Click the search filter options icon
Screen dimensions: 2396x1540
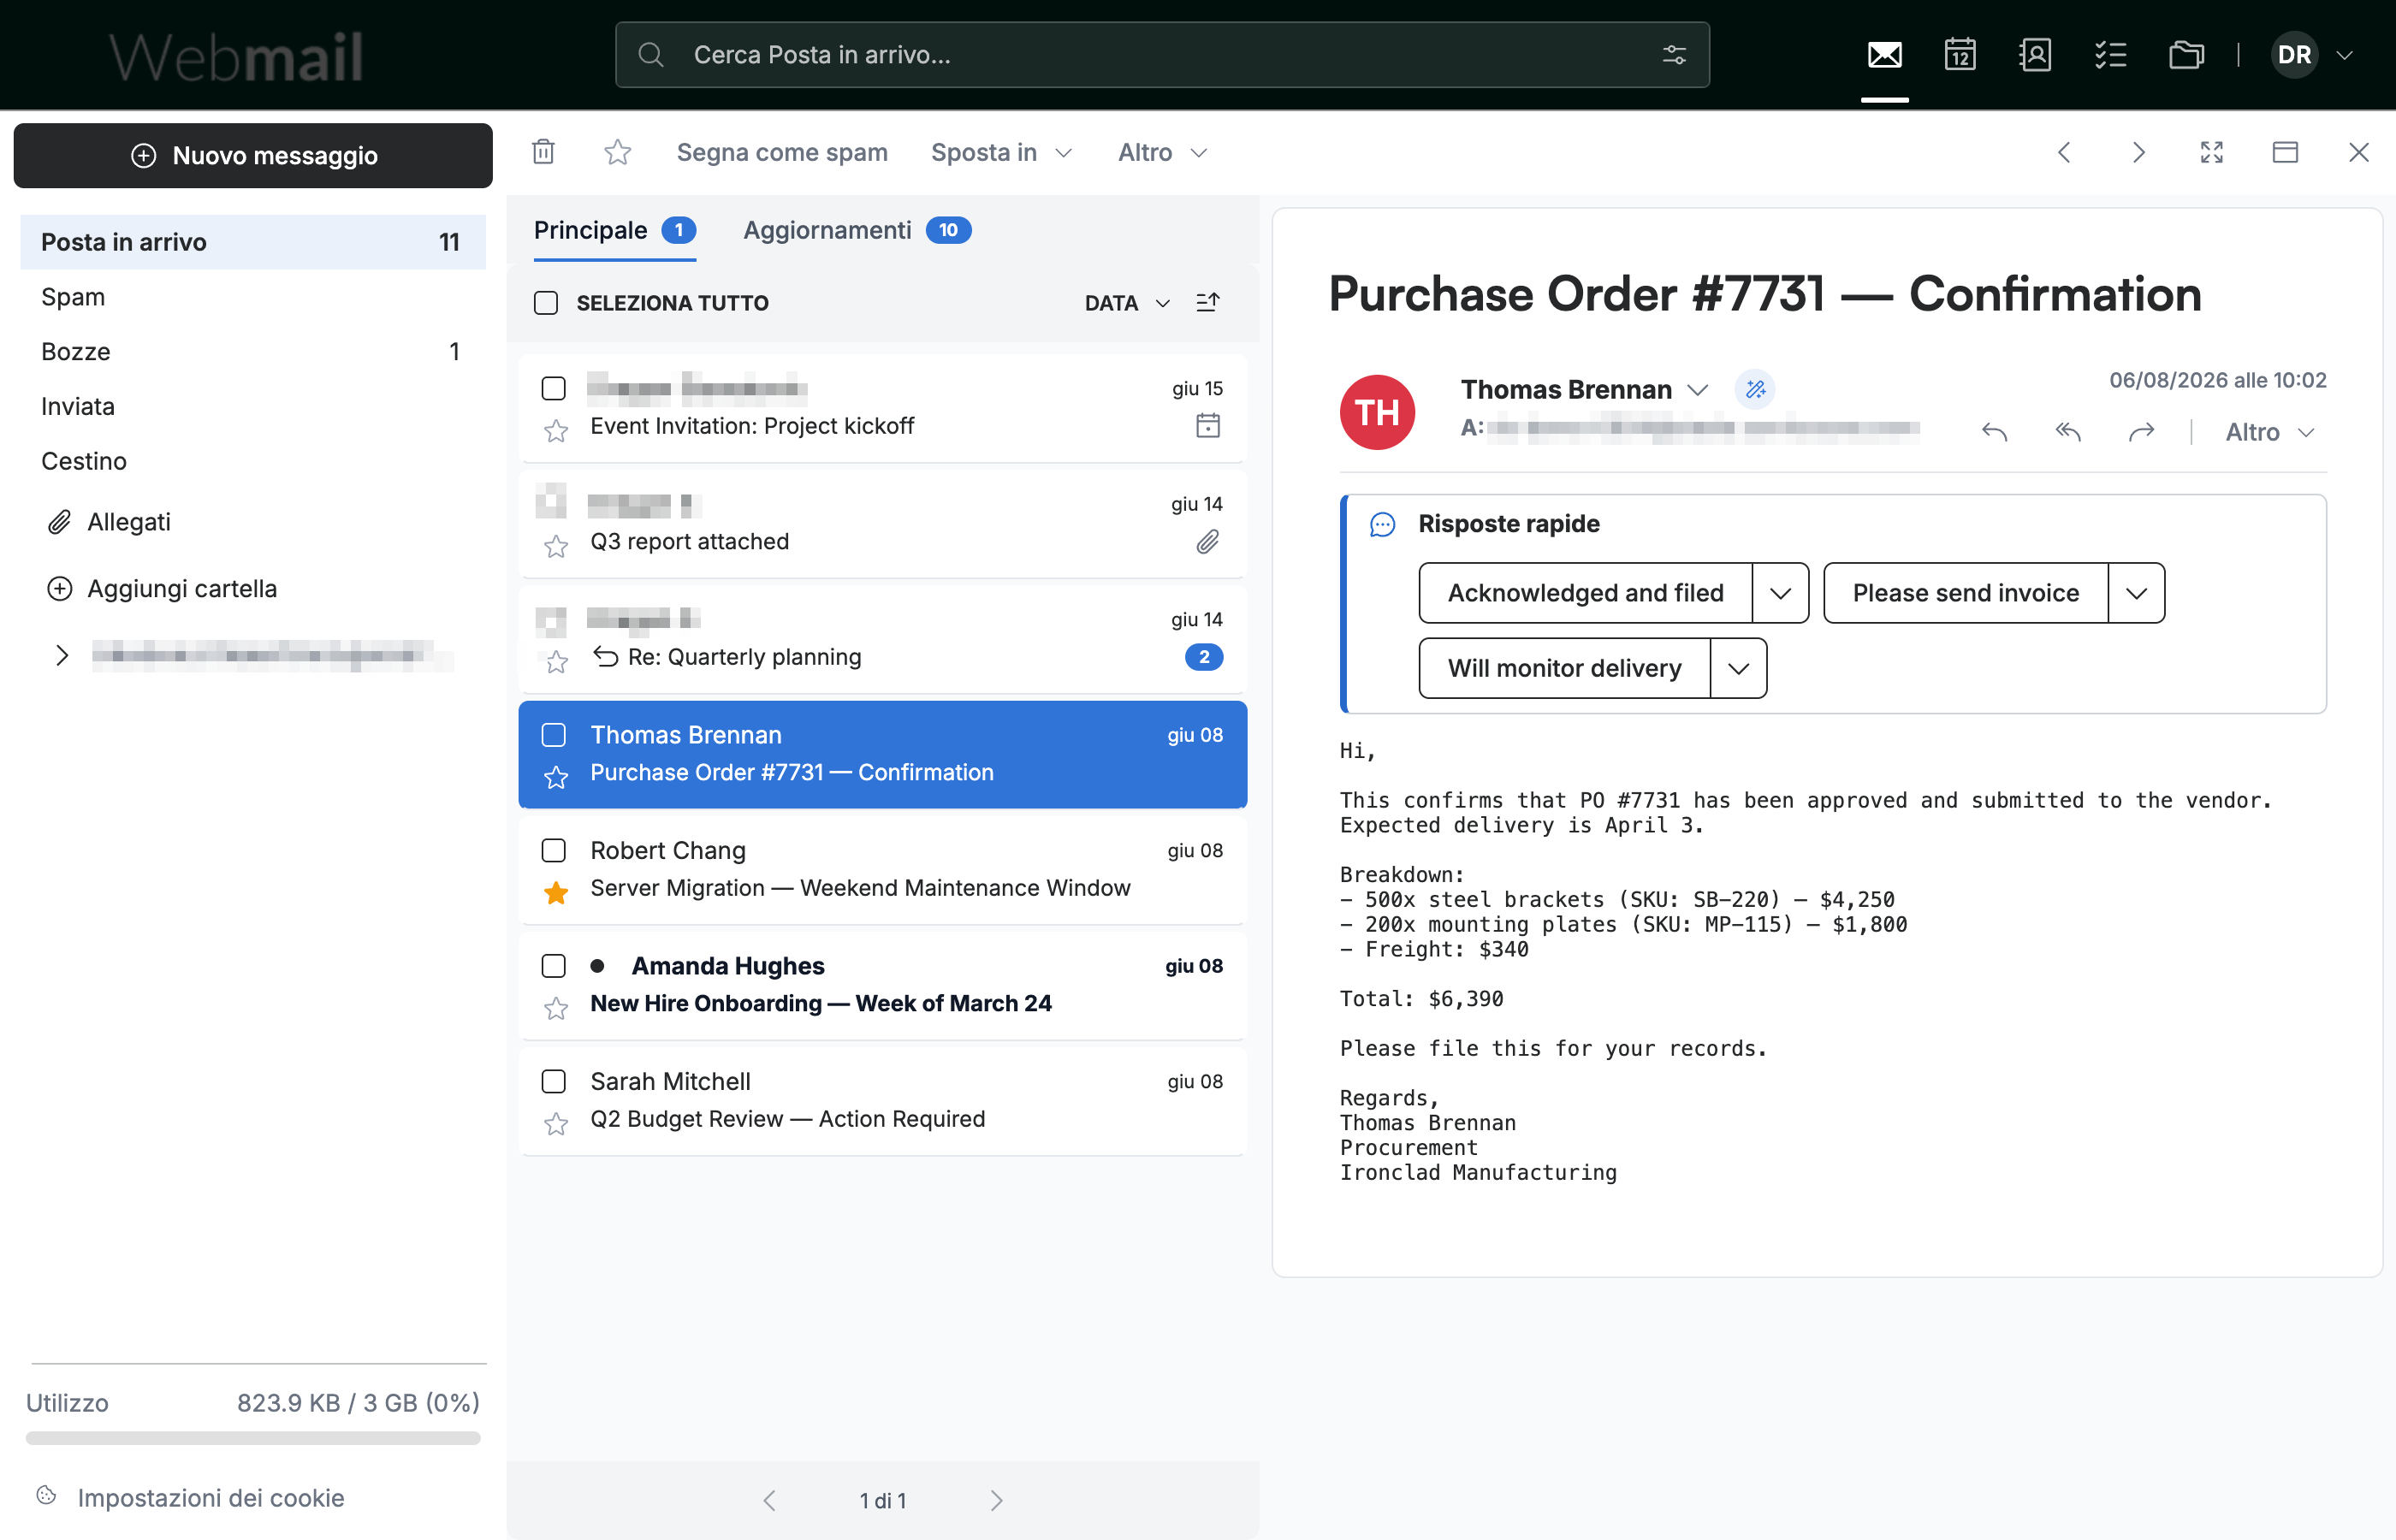tap(1674, 55)
